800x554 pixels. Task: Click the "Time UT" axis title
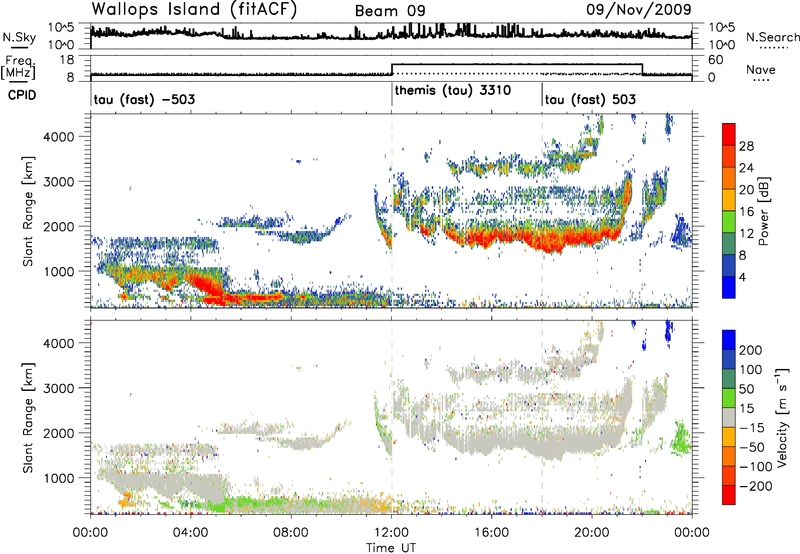pos(391,547)
